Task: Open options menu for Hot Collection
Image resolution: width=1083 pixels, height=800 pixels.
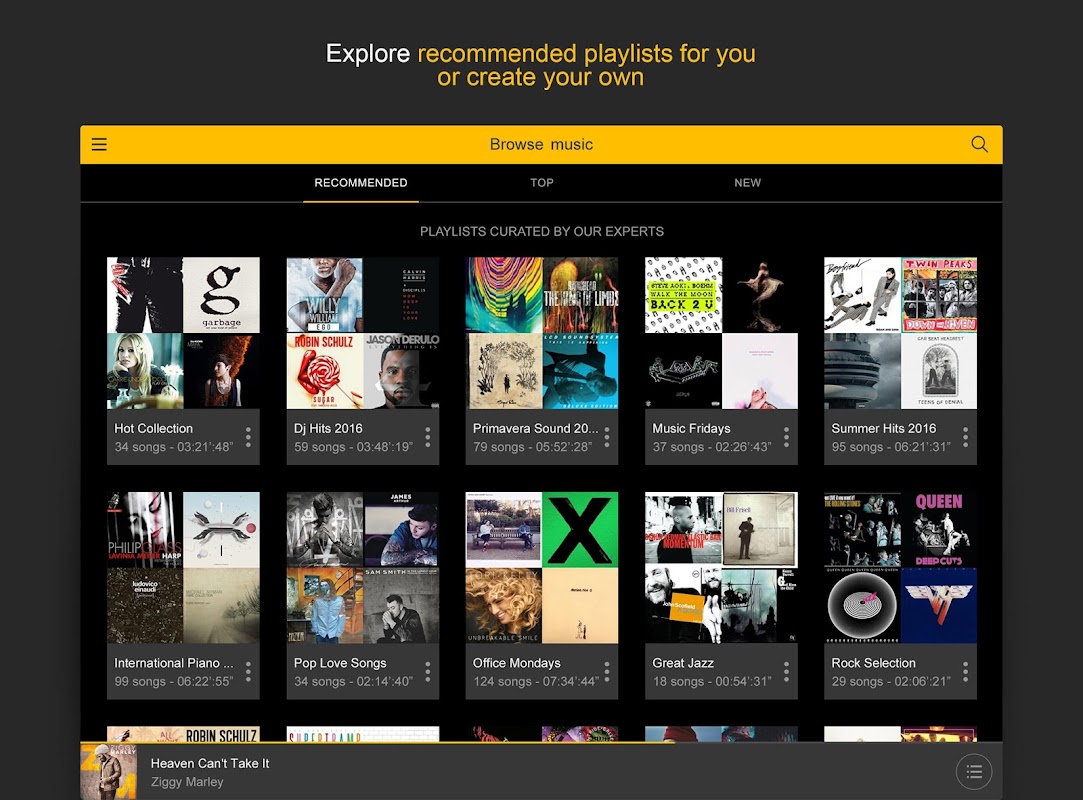Action: [x=248, y=437]
